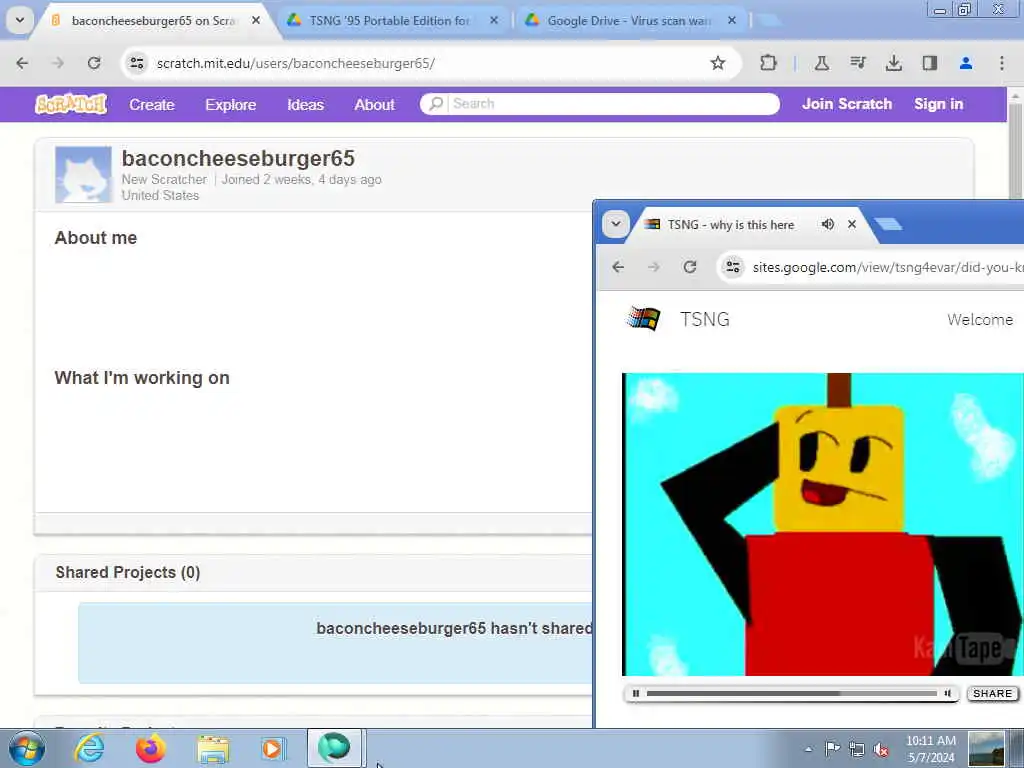Click the yellow-faced character video frame
Image resolution: width=1024 pixels, height=768 pixels.
point(823,524)
